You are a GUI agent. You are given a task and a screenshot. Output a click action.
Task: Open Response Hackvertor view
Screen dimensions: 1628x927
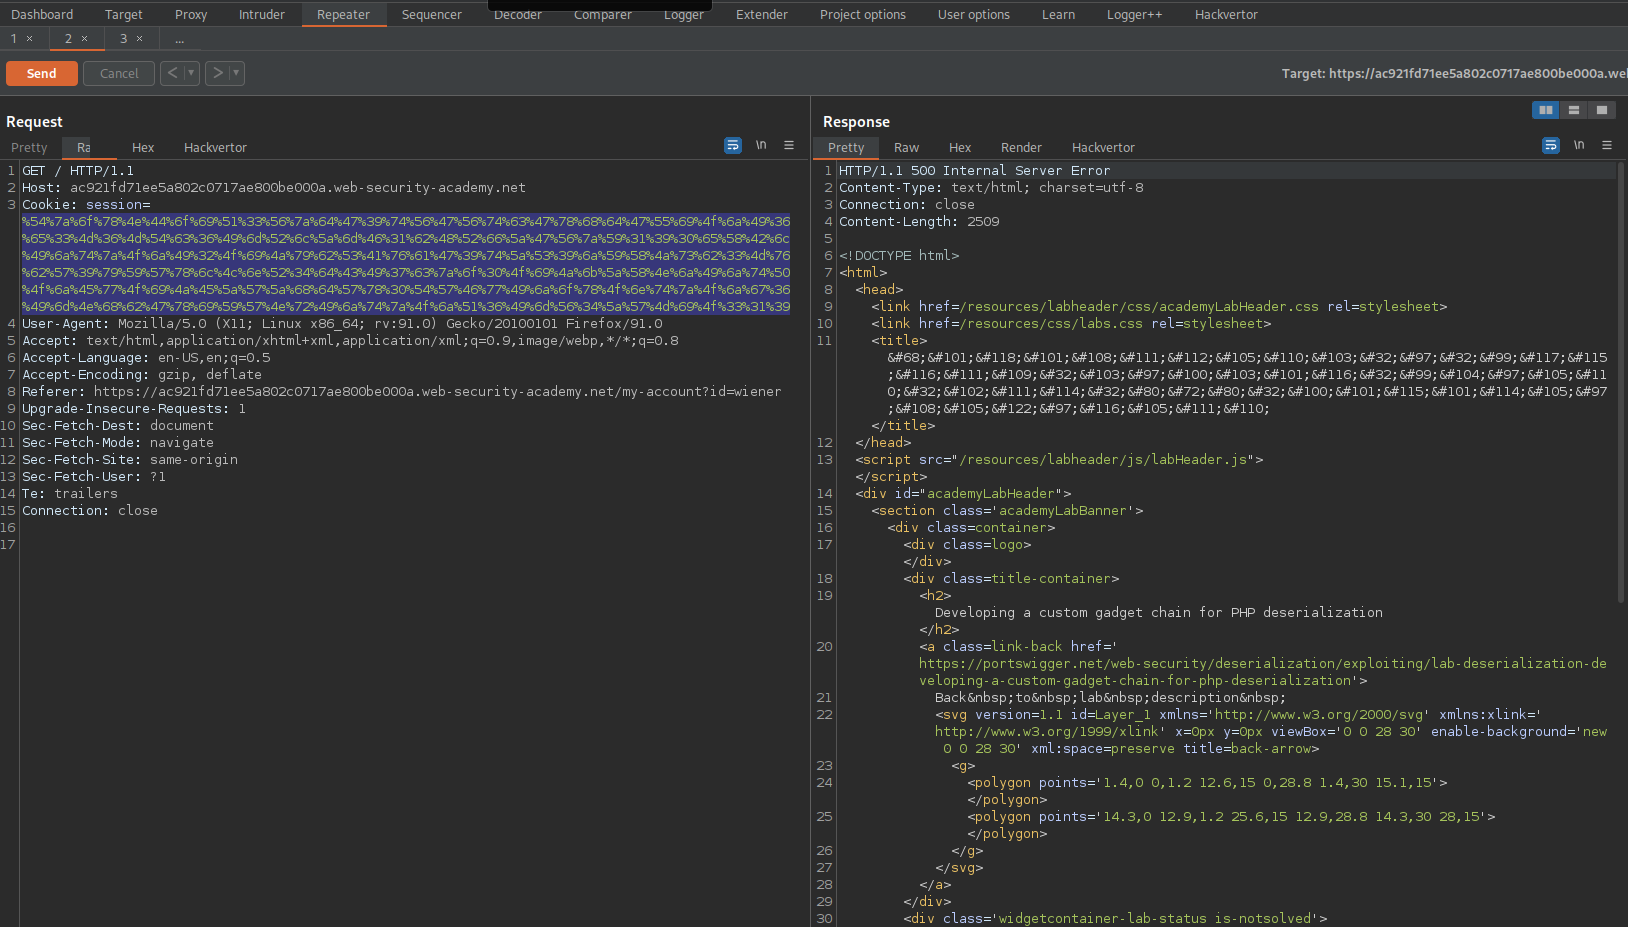[x=1103, y=147]
